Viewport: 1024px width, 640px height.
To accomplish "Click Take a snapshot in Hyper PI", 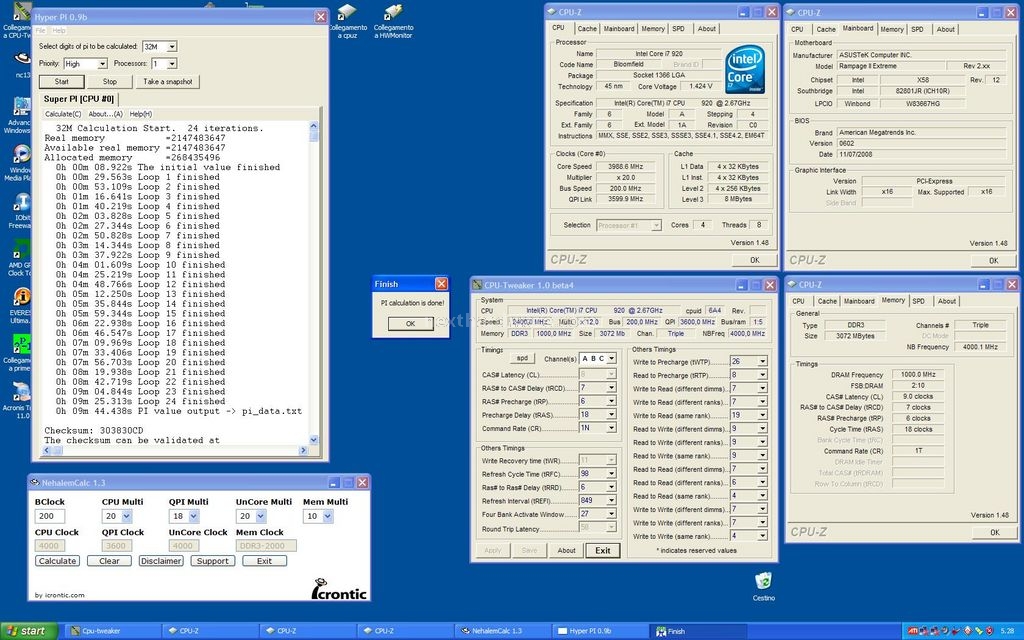I will [x=168, y=82].
